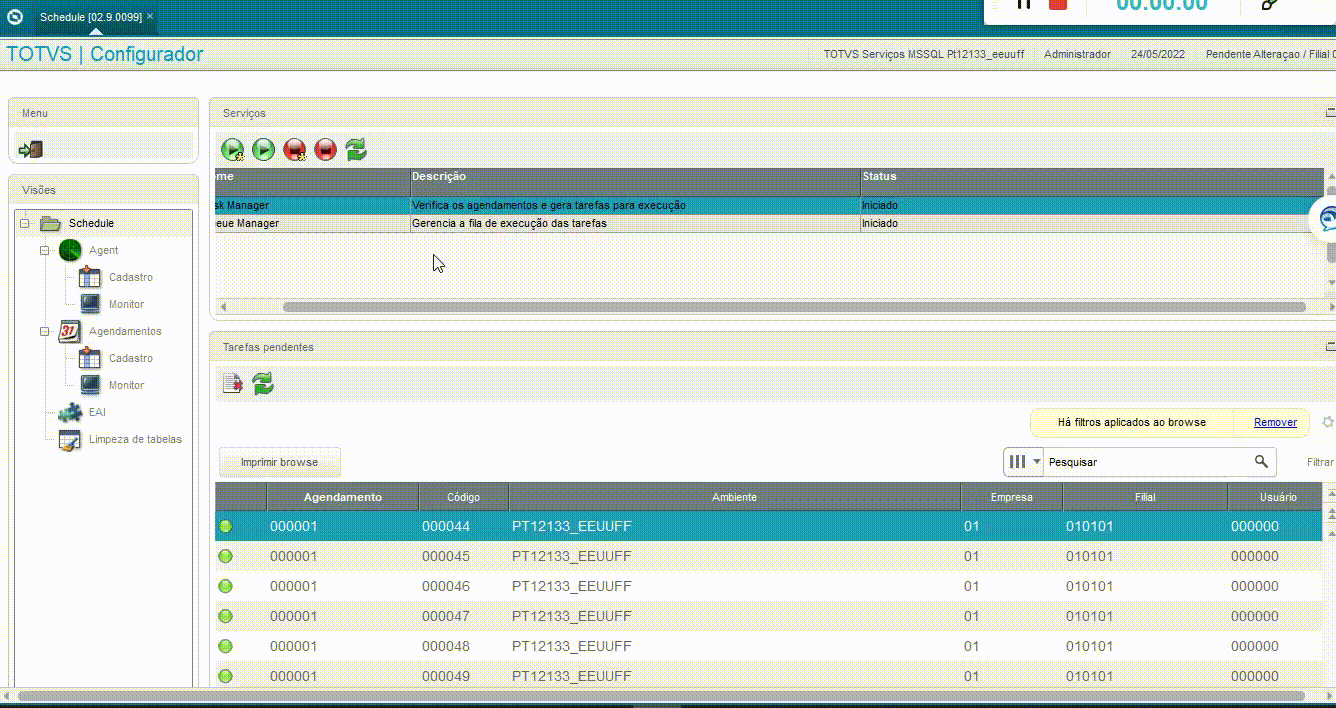
Task: Select the Queue Manager service row
Action: coord(770,224)
